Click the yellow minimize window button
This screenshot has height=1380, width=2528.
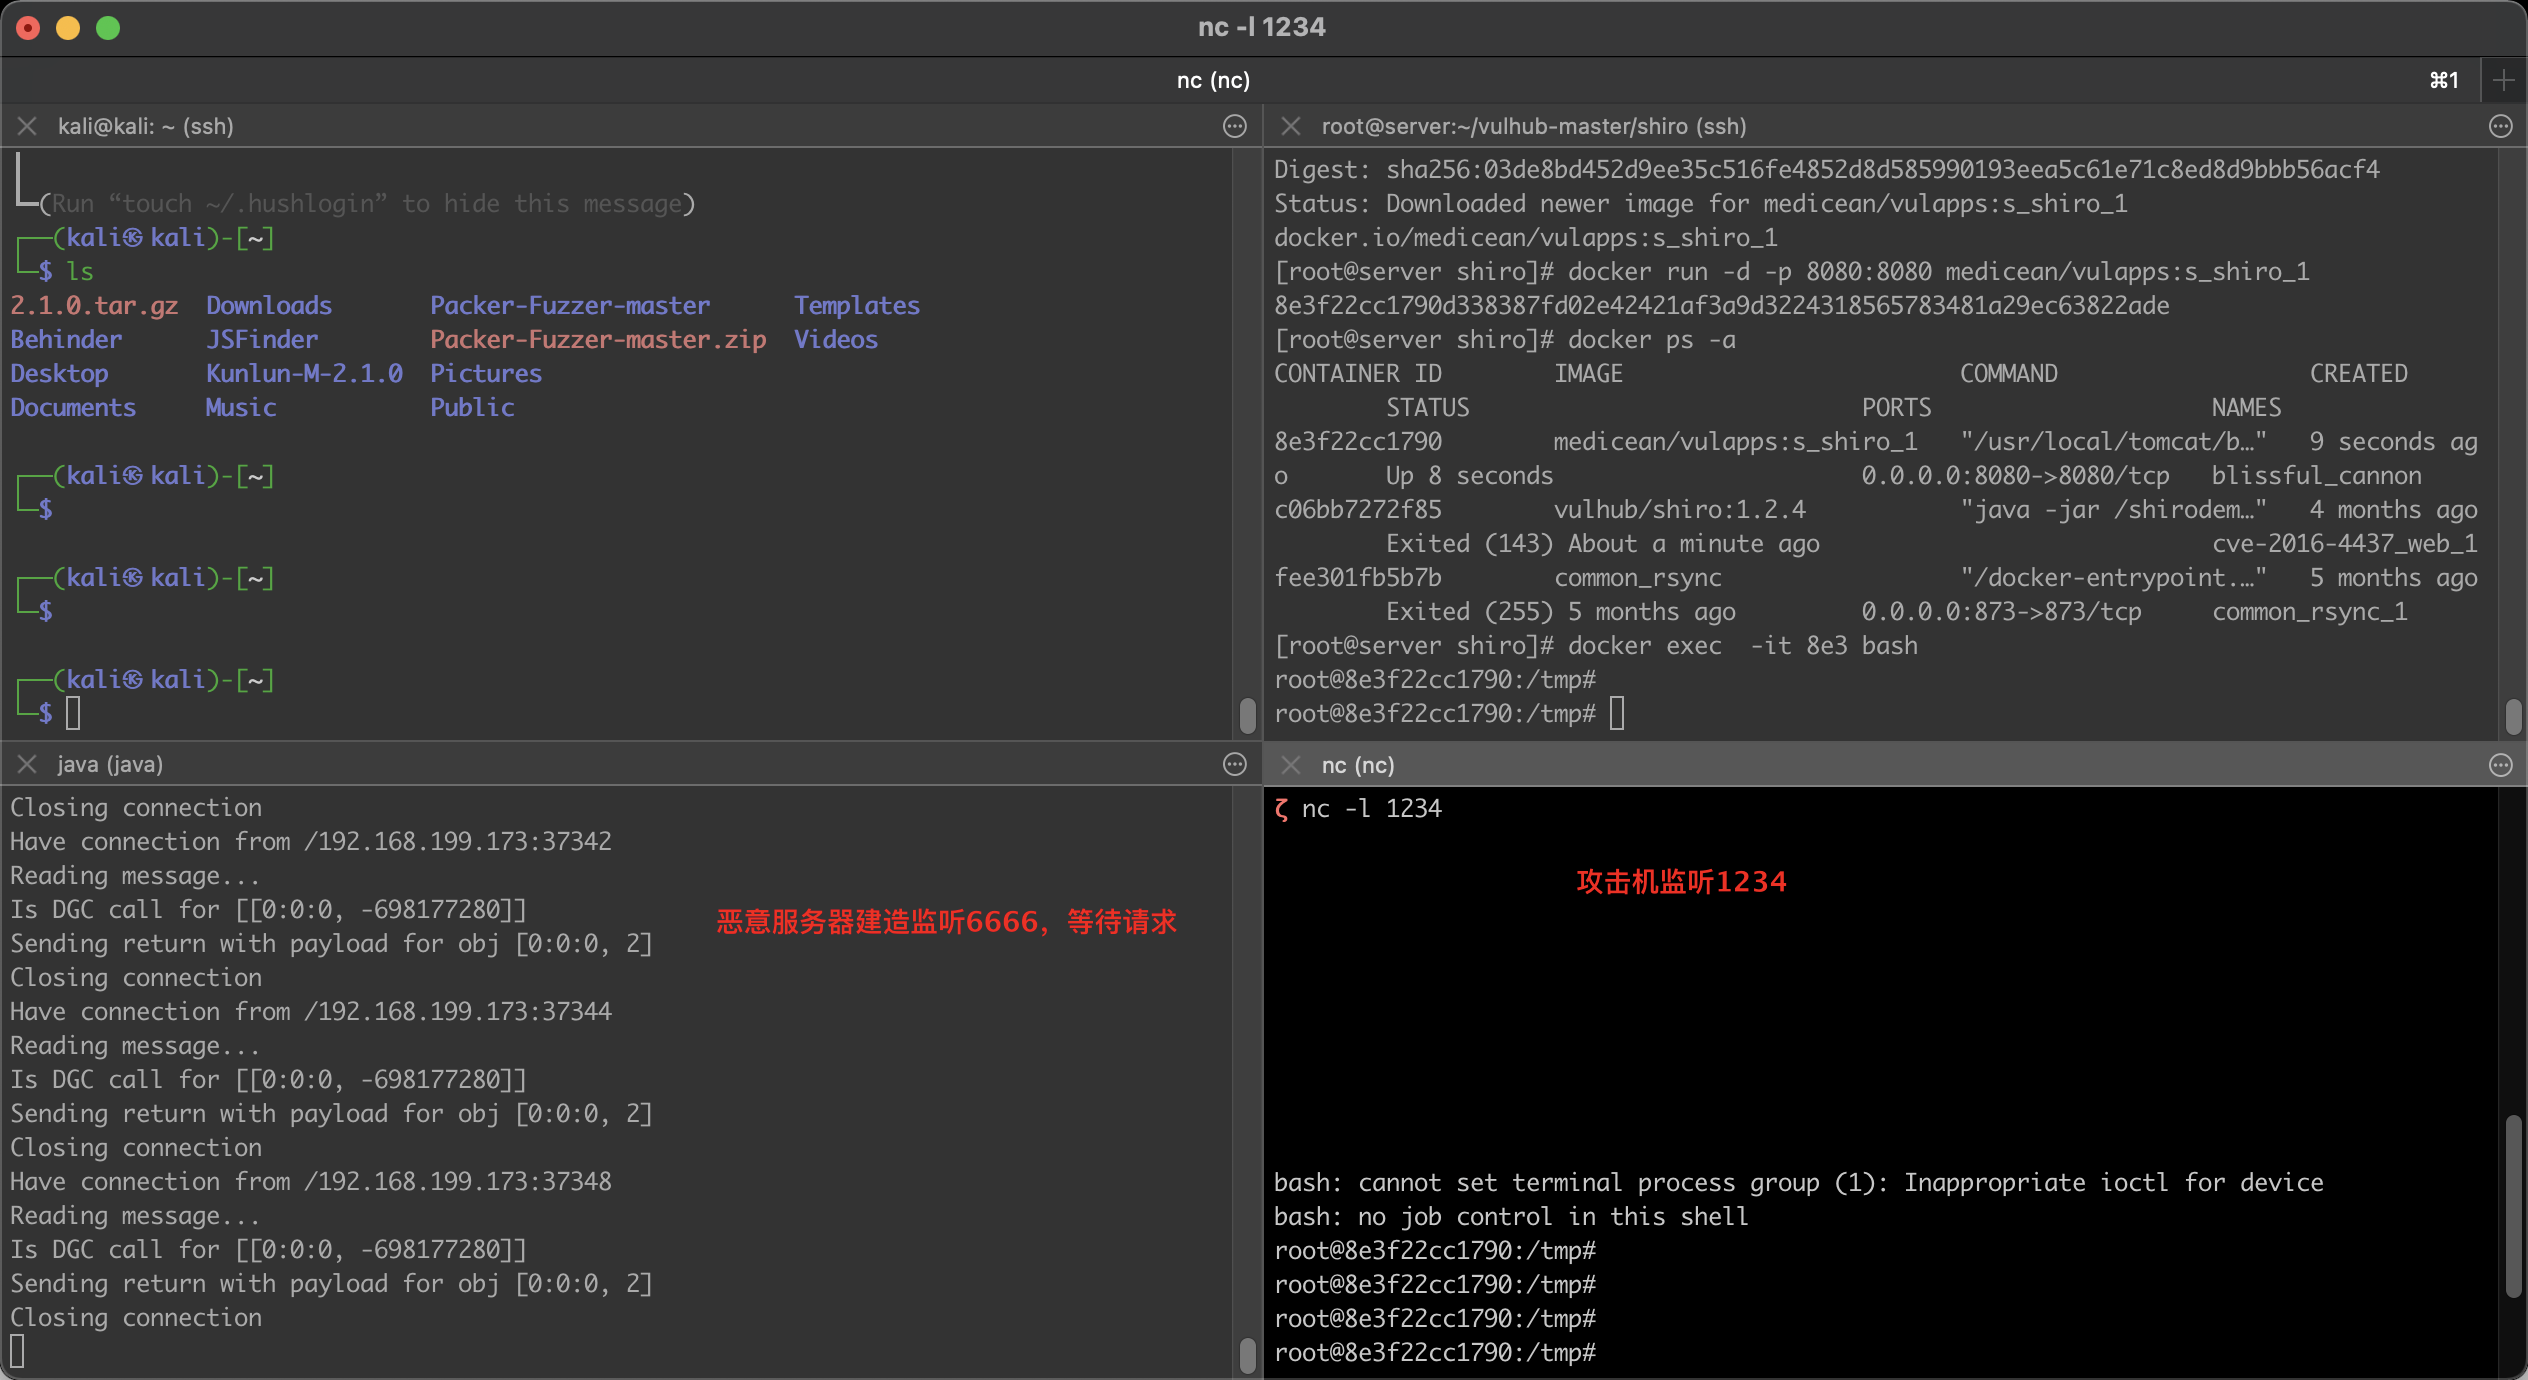(x=68, y=28)
